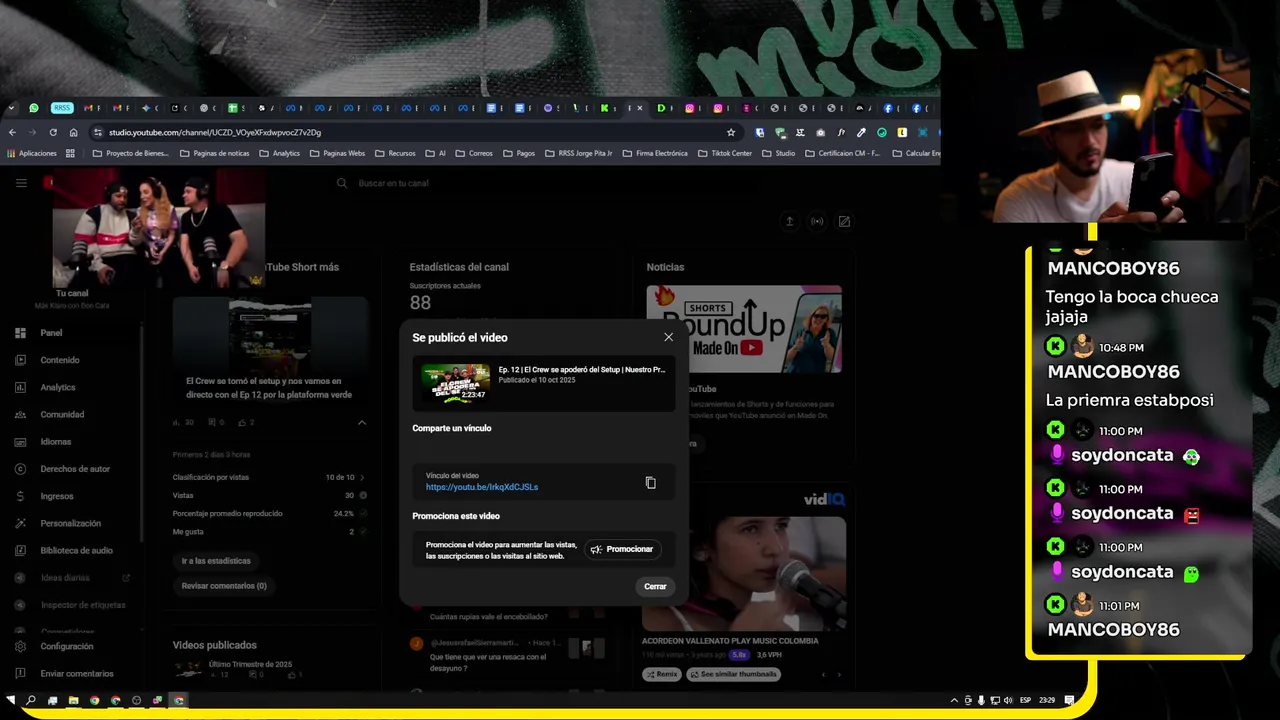Open the browser tab search chevron
Viewport: 1280px width, 720px height.
click(11, 108)
